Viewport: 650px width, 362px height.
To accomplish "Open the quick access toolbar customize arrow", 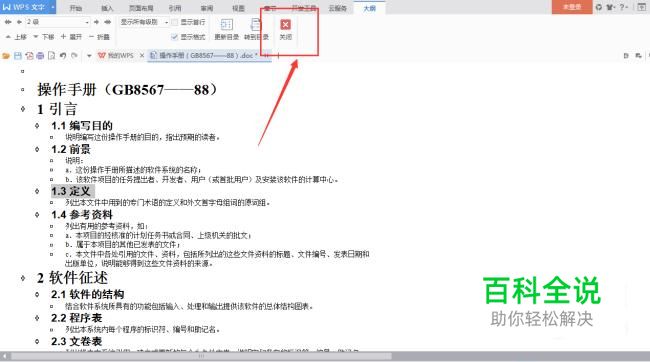I will tap(89, 56).
